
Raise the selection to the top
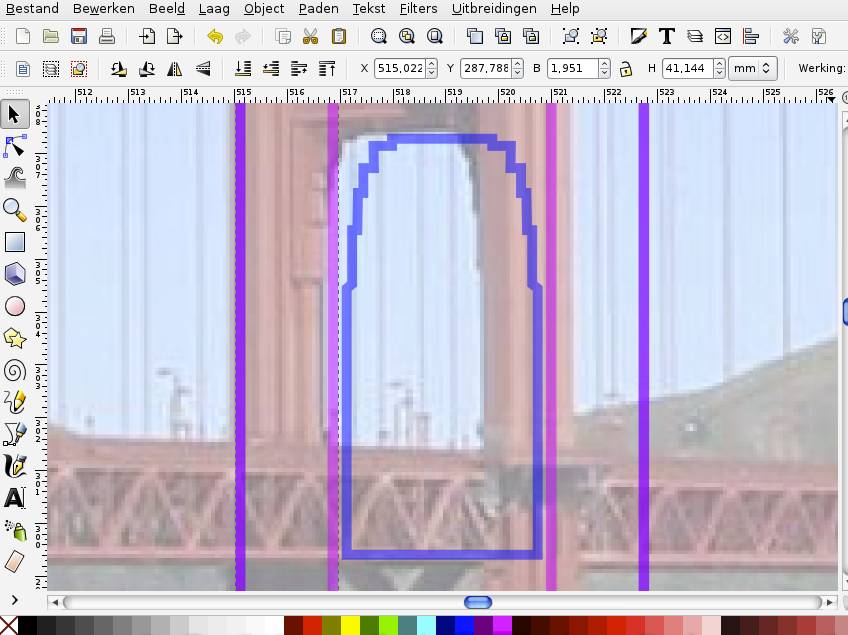[327, 69]
